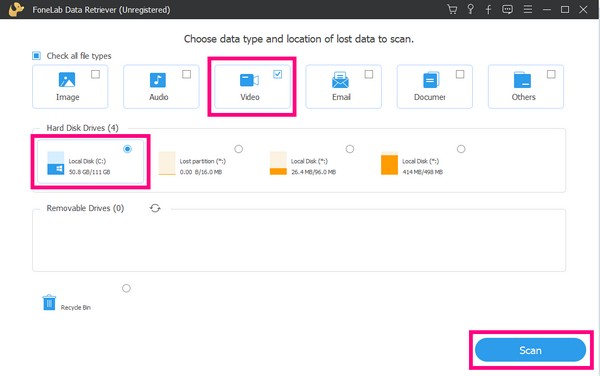
Task: Select the Video camera icon
Action: pyautogui.click(x=249, y=80)
